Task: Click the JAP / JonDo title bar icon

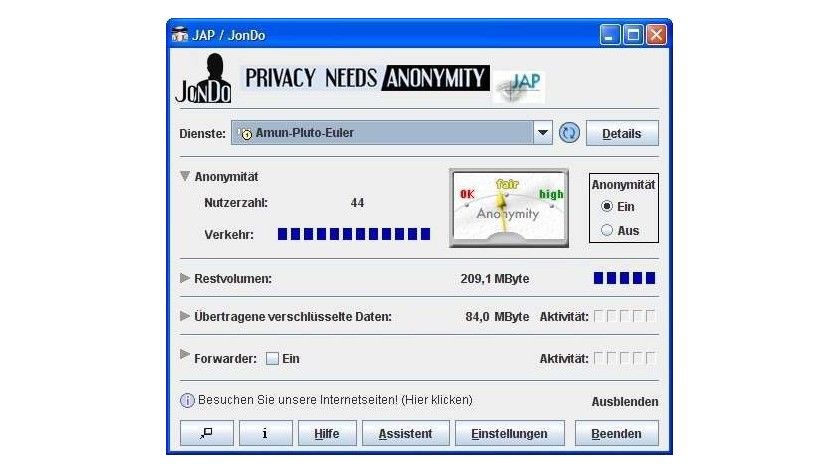Action: coord(179,35)
